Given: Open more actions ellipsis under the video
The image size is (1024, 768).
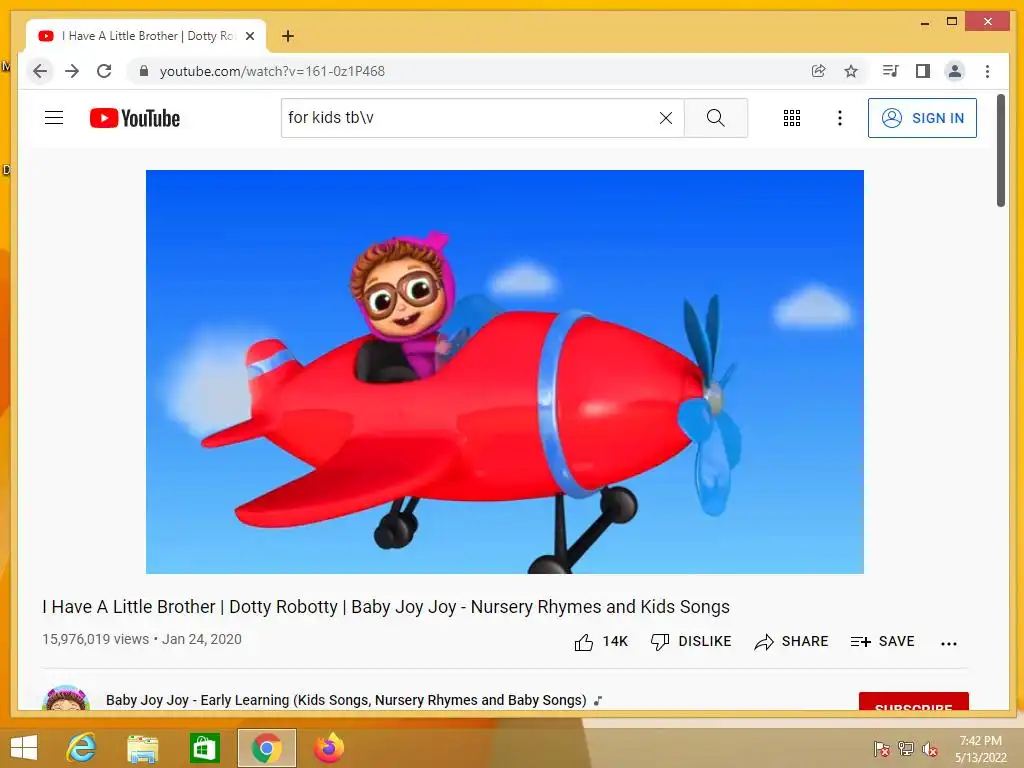Looking at the screenshot, I should (x=949, y=643).
